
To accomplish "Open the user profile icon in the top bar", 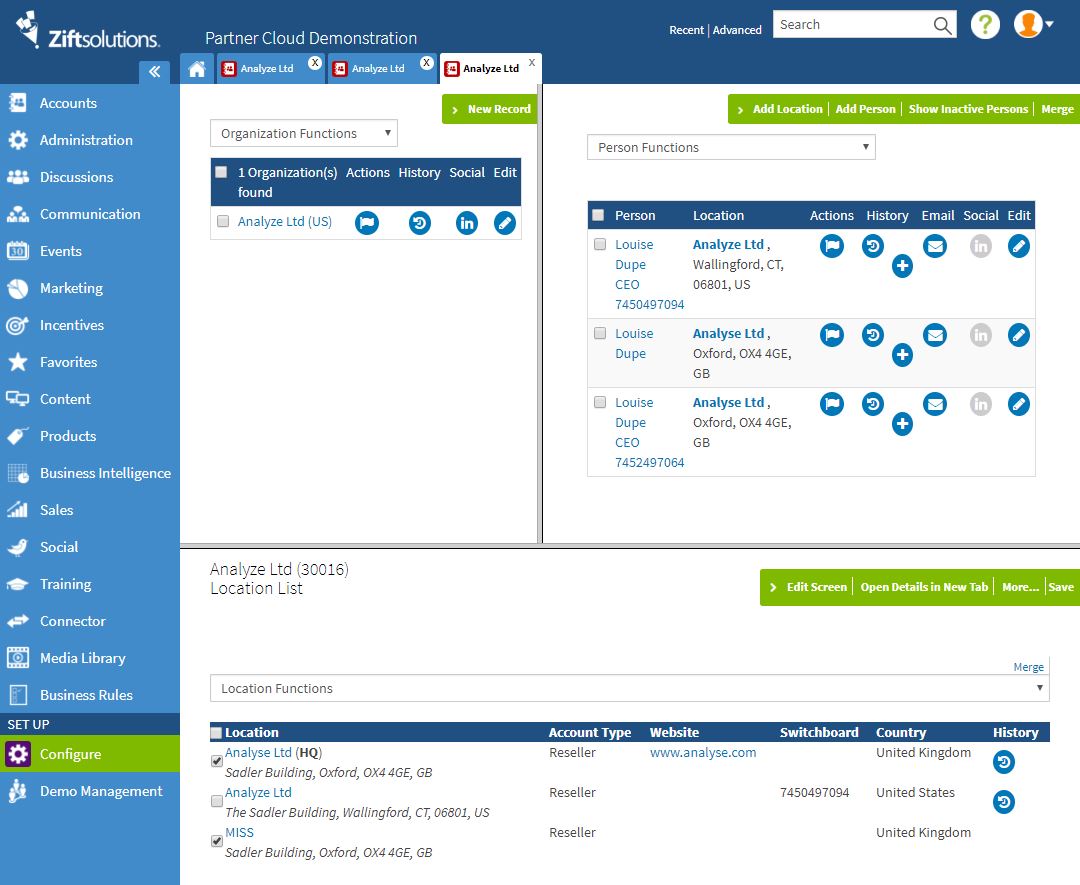I will pos(1030,24).
